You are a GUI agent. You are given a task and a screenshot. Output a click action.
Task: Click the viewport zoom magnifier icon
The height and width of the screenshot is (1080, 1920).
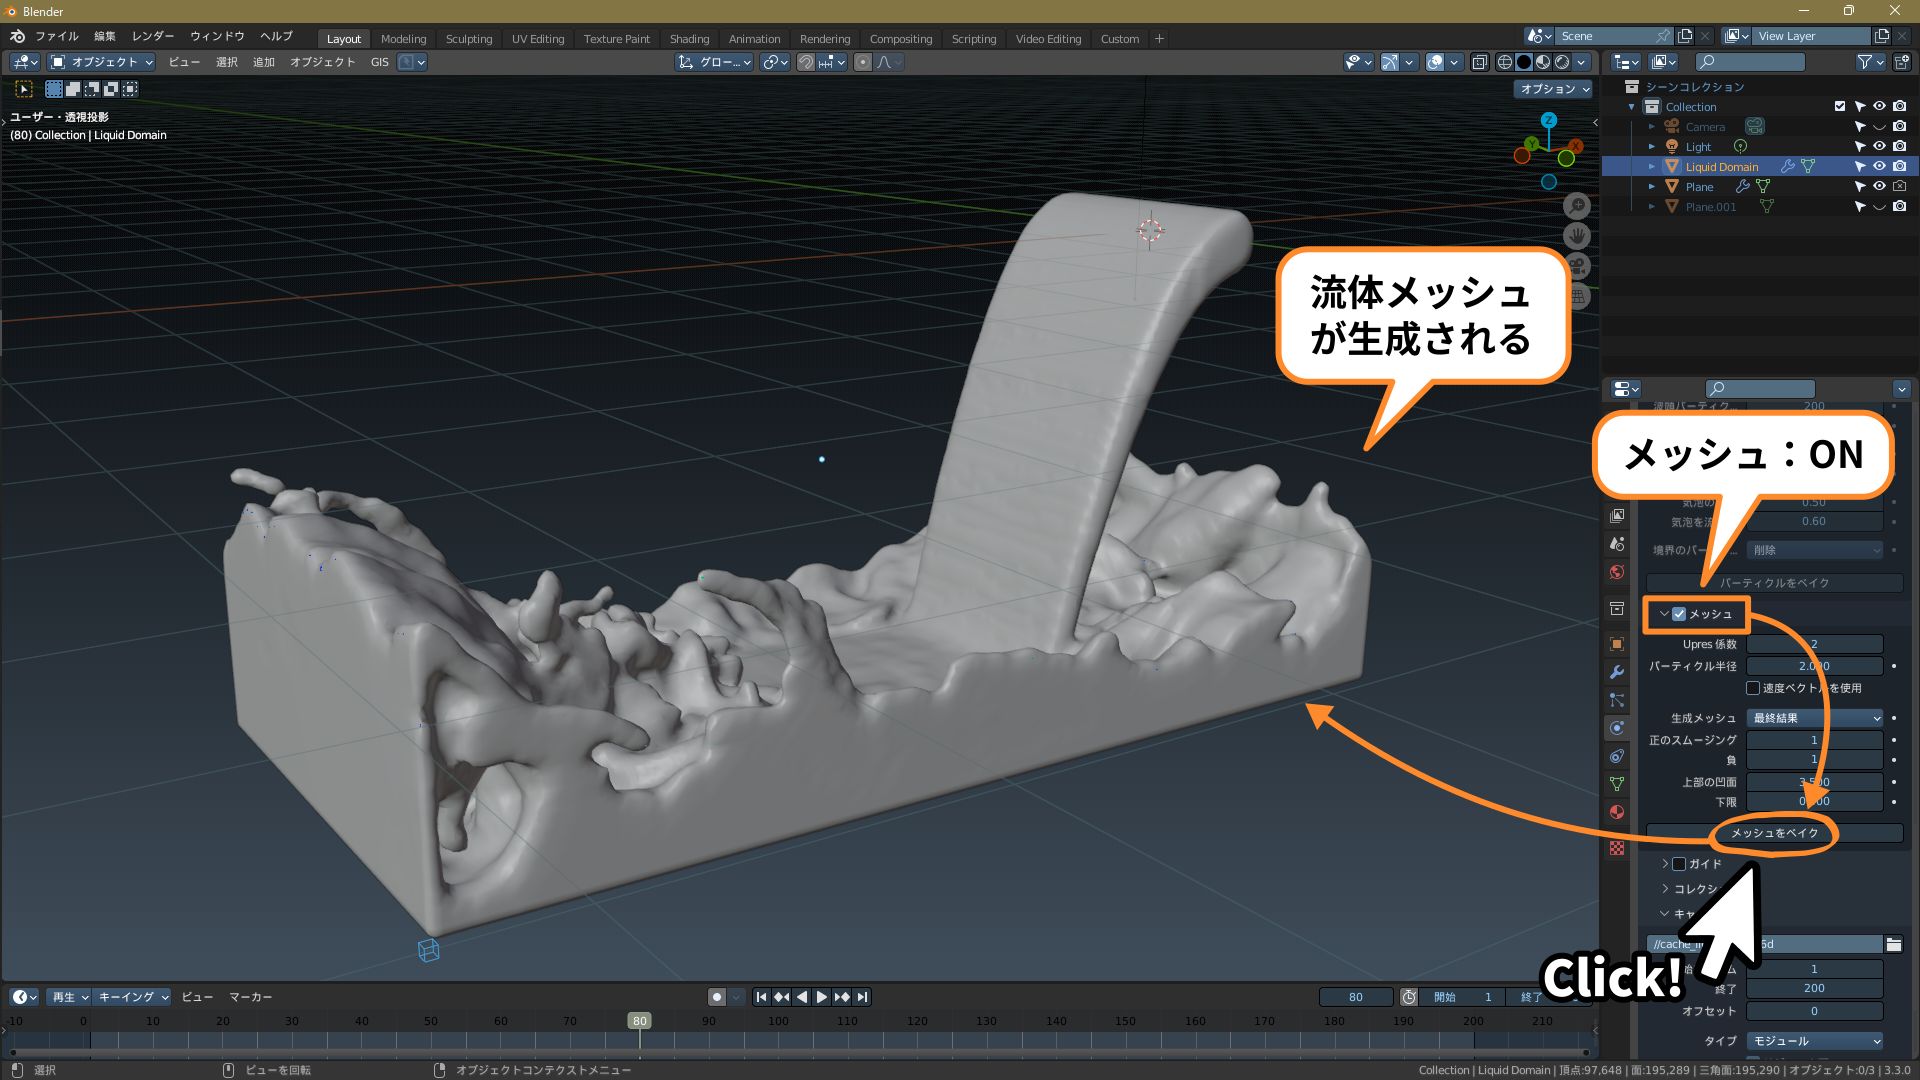pos(1577,206)
